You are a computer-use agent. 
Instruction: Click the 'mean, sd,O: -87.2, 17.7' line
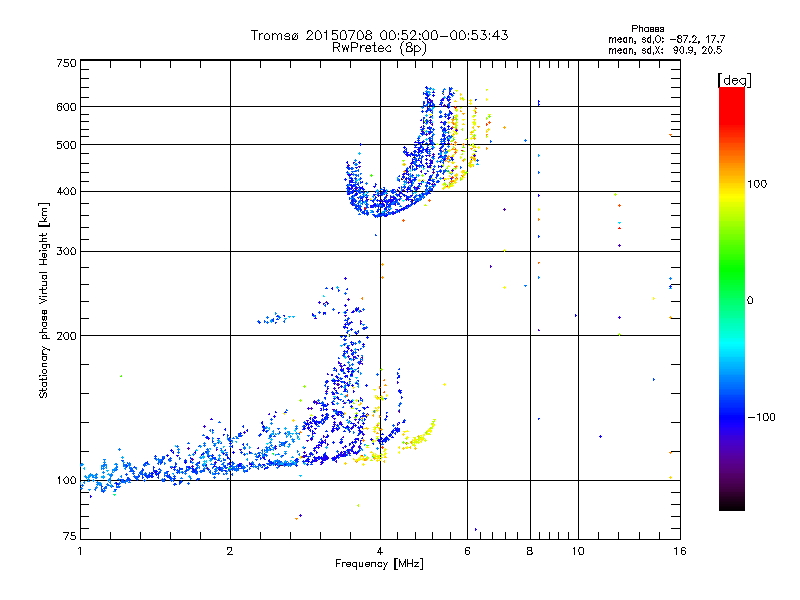coord(666,39)
